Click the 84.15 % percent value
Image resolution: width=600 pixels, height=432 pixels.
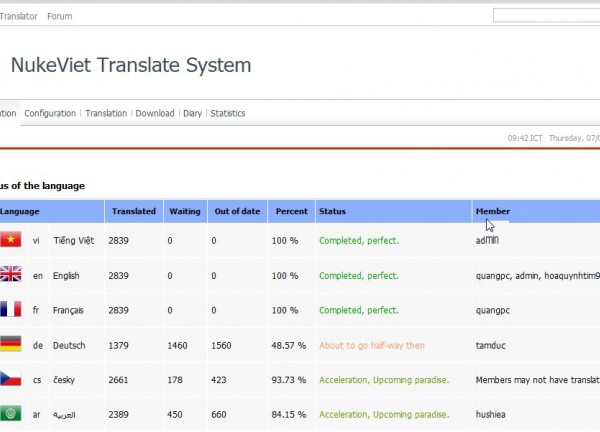point(289,414)
